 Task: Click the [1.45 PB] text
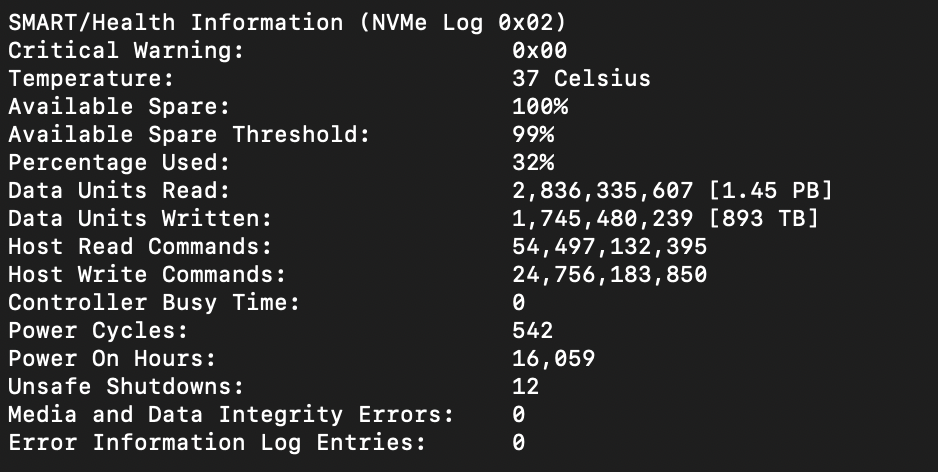(x=770, y=191)
